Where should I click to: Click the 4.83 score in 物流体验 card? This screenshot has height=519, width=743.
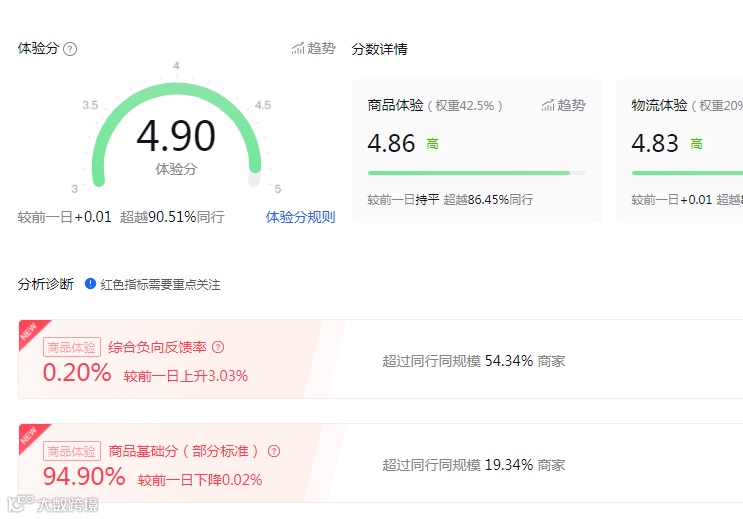click(x=655, y=143)
